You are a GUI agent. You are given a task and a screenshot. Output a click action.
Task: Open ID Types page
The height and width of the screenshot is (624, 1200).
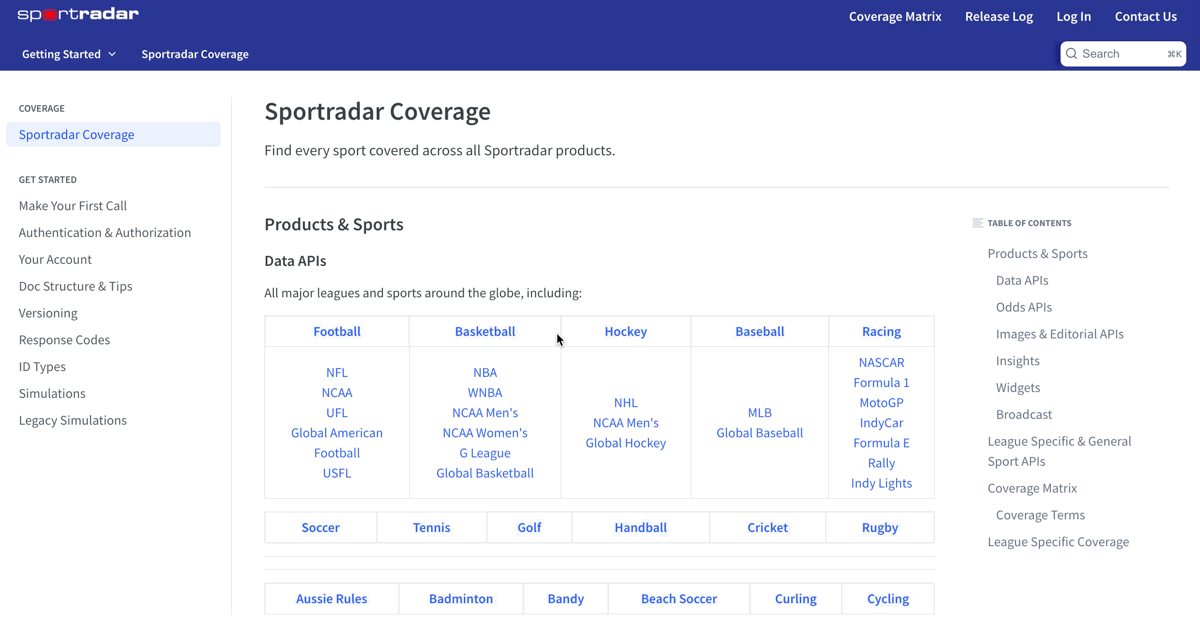[x=42, y=367]
